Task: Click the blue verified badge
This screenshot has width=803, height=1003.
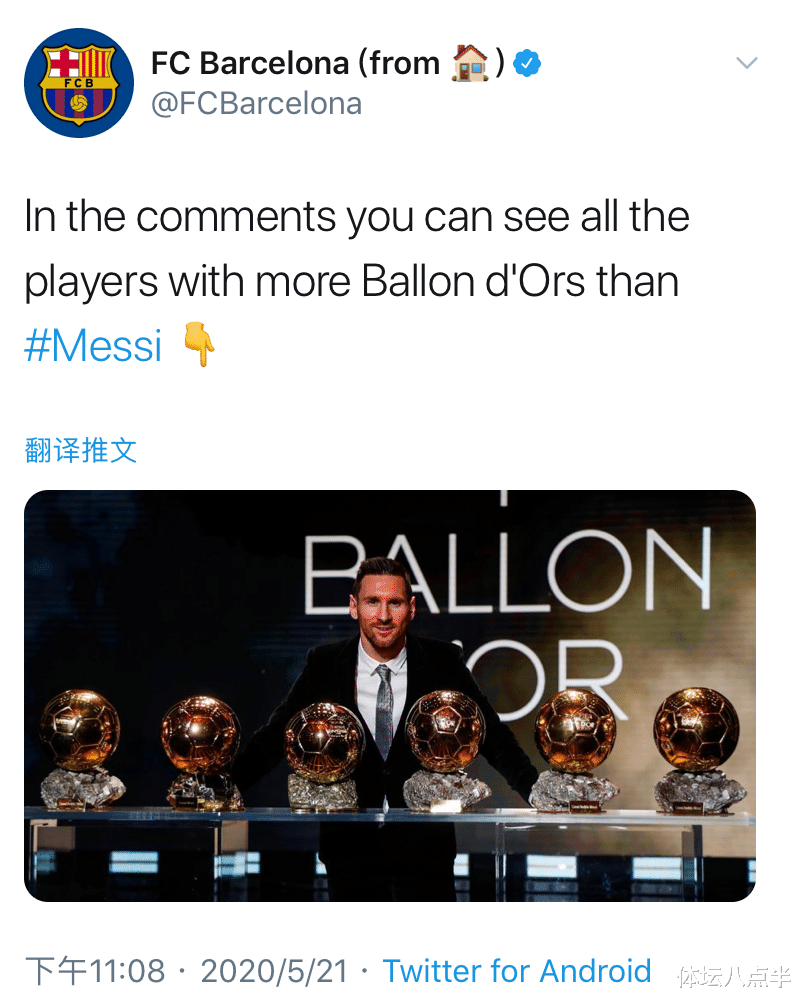Action: [527, 64]
